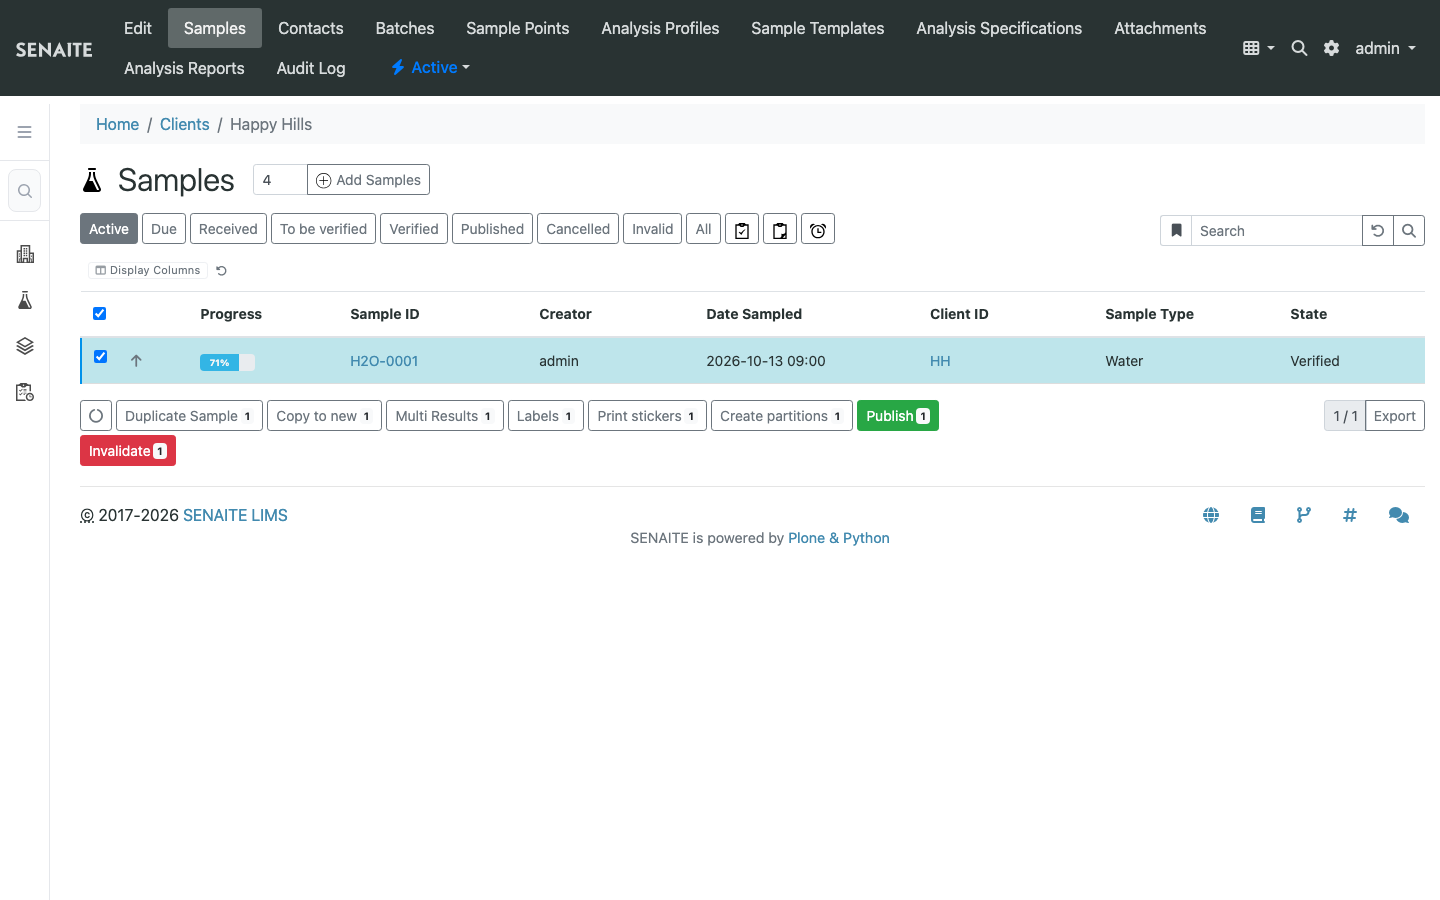Click the 71% progress bar
This screenshot has height=900, width=1440.
tap(227, 362)
